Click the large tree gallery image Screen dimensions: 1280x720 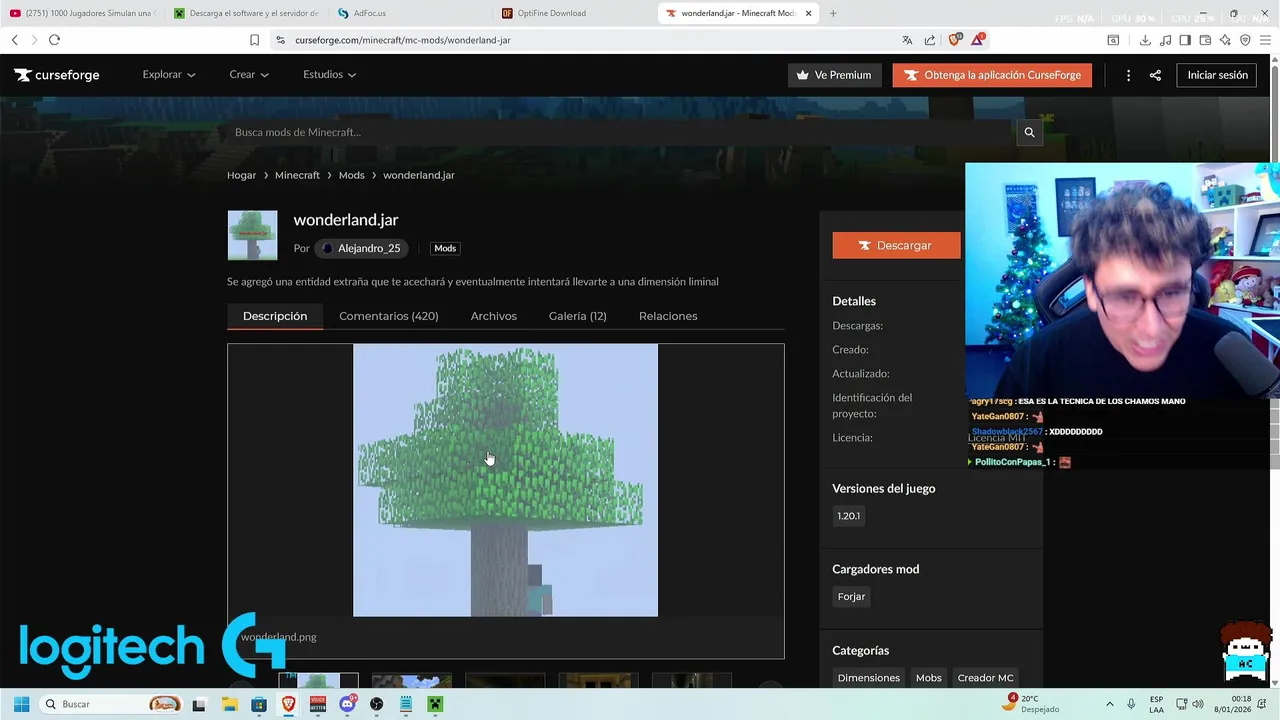505,480
